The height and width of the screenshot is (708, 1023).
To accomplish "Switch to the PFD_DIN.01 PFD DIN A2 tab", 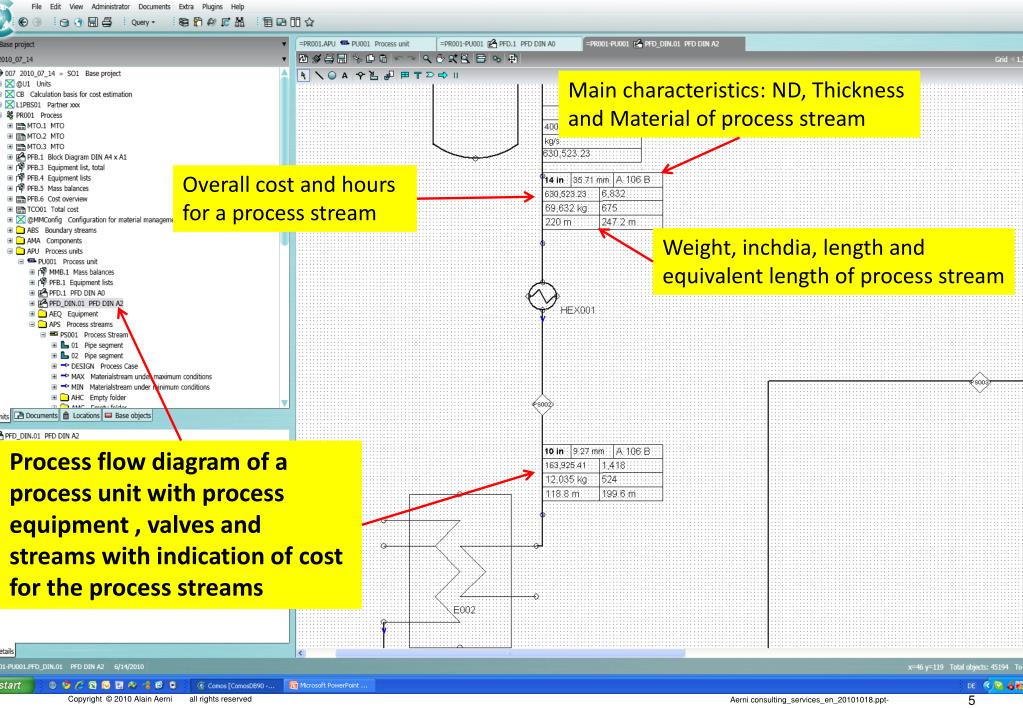I will tap(664, 44).
